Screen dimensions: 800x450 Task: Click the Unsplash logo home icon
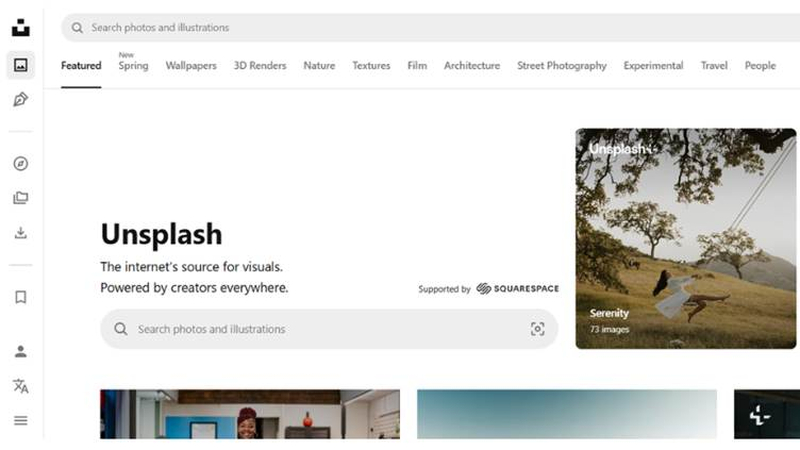20,28
